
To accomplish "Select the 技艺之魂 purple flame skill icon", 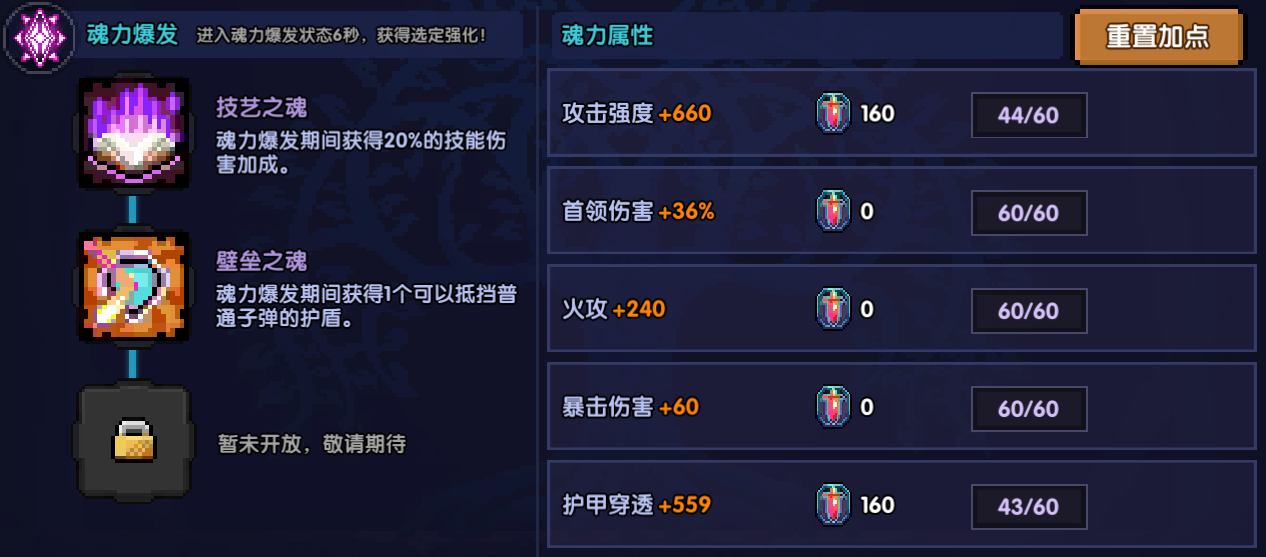I will pyautogui.click(x=133, y=133).
